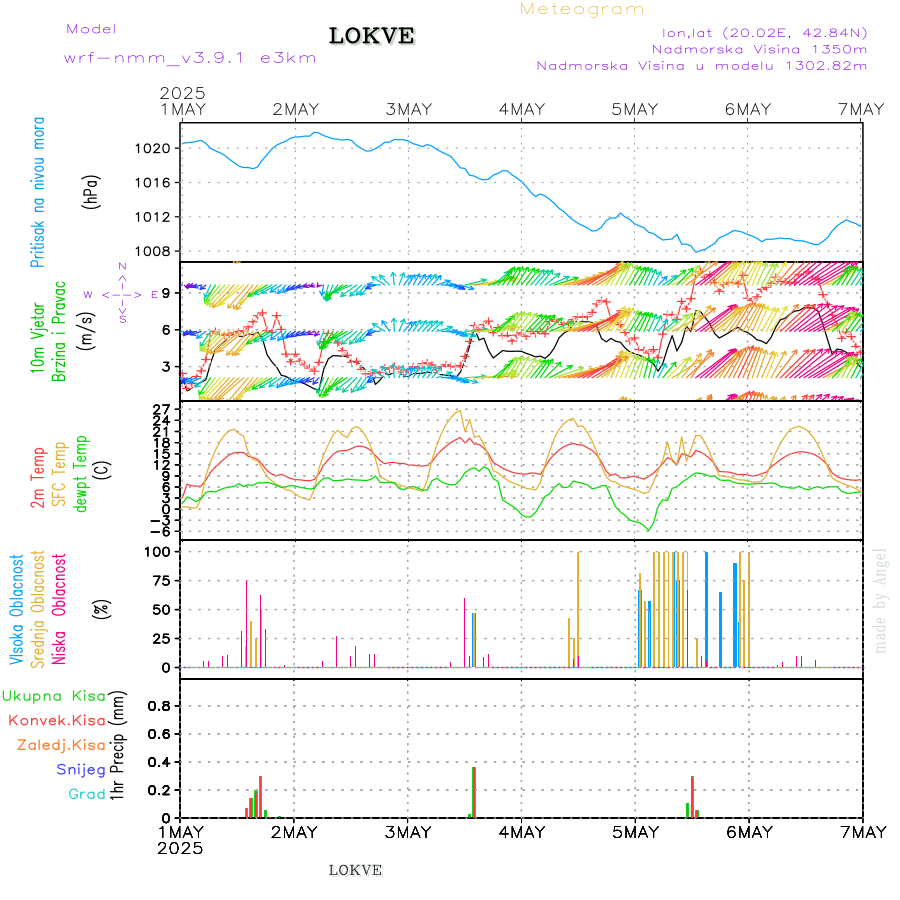Click the 3MAY marker on bottom axis
This screenshot has width=900, height=900.
(x=407, y=832)
